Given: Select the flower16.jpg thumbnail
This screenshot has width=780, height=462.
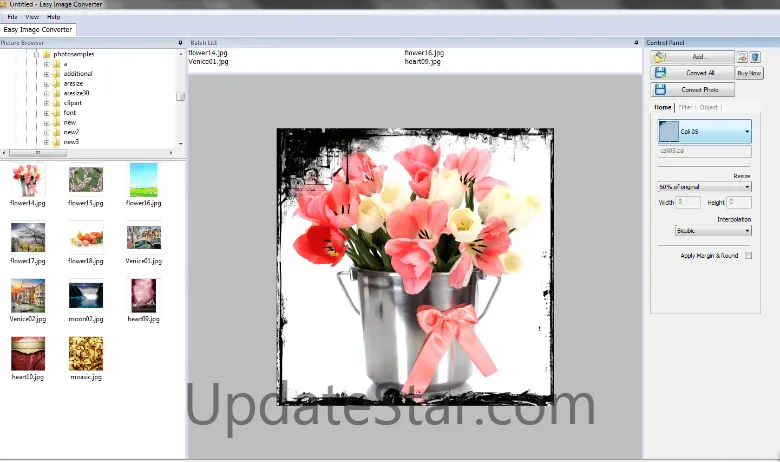Looking at the screenshot, I should 144,180.
